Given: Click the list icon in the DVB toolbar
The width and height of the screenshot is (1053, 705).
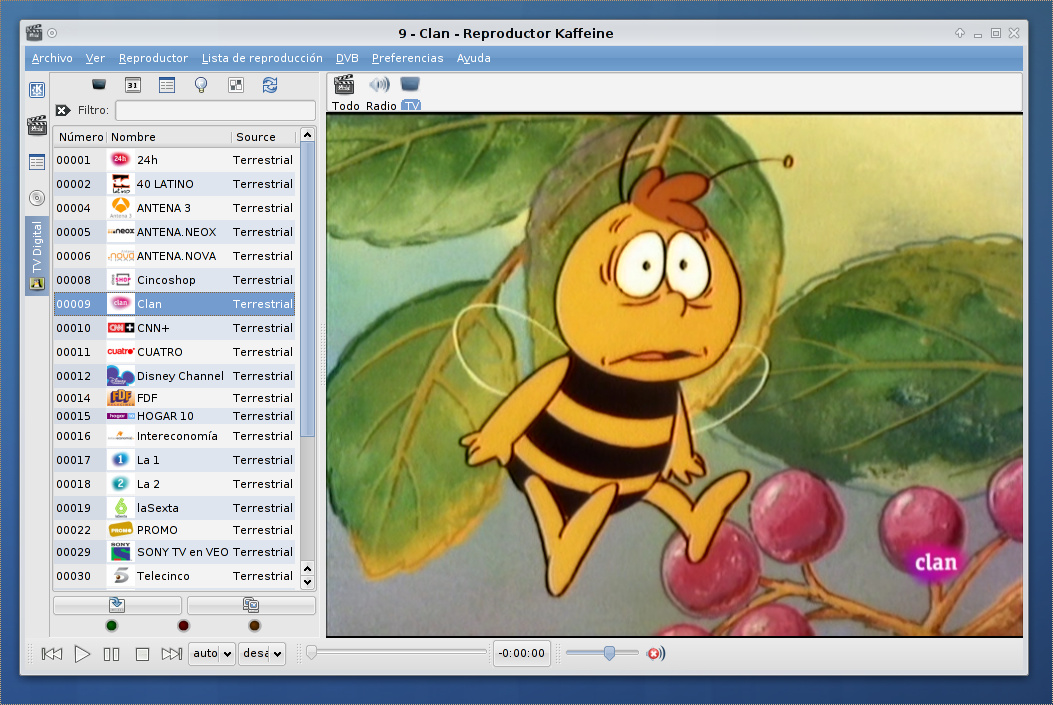Looking at the screenshot, I should pos(167,85).
